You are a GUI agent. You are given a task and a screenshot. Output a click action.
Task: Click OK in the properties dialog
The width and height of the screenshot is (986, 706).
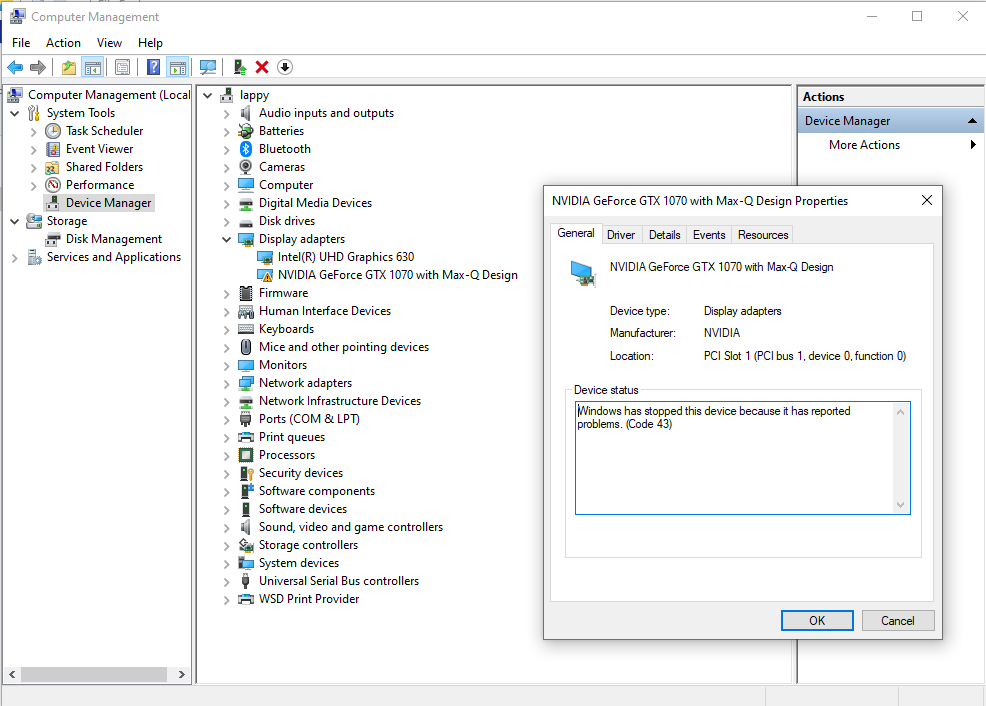coord(817,621)
